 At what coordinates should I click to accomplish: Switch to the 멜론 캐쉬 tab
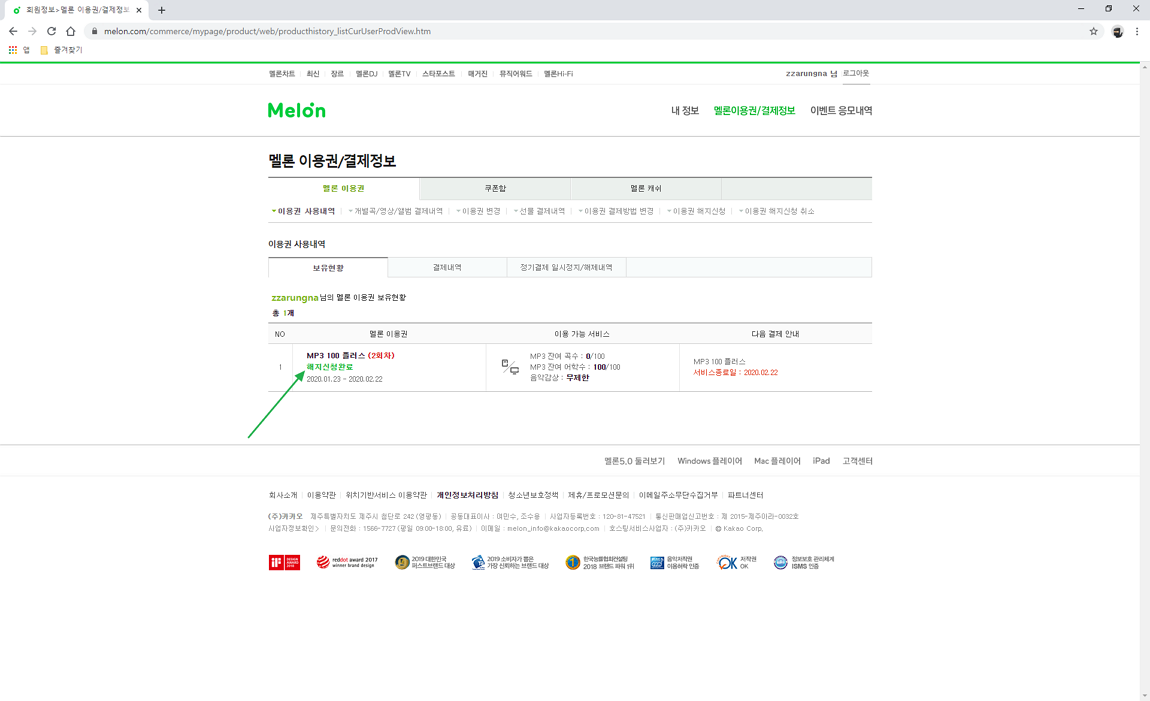click(646, 188)
